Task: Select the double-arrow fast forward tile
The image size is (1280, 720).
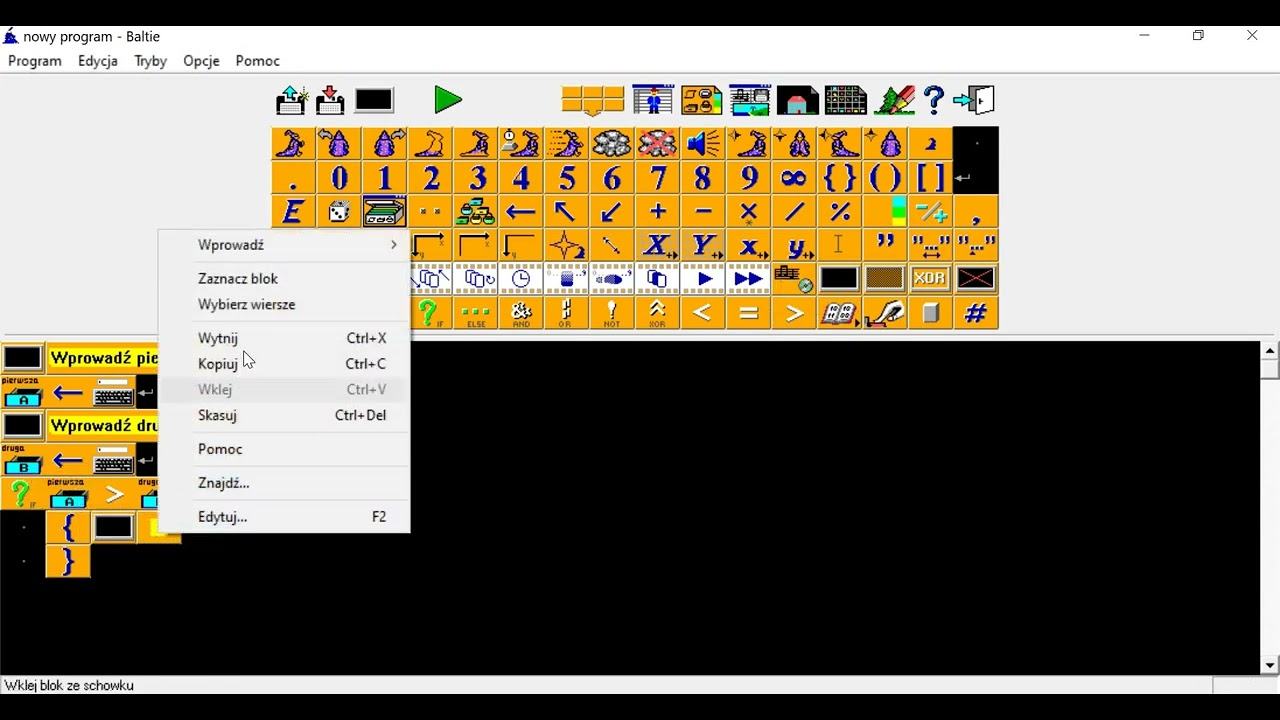Action: (748, 278)
